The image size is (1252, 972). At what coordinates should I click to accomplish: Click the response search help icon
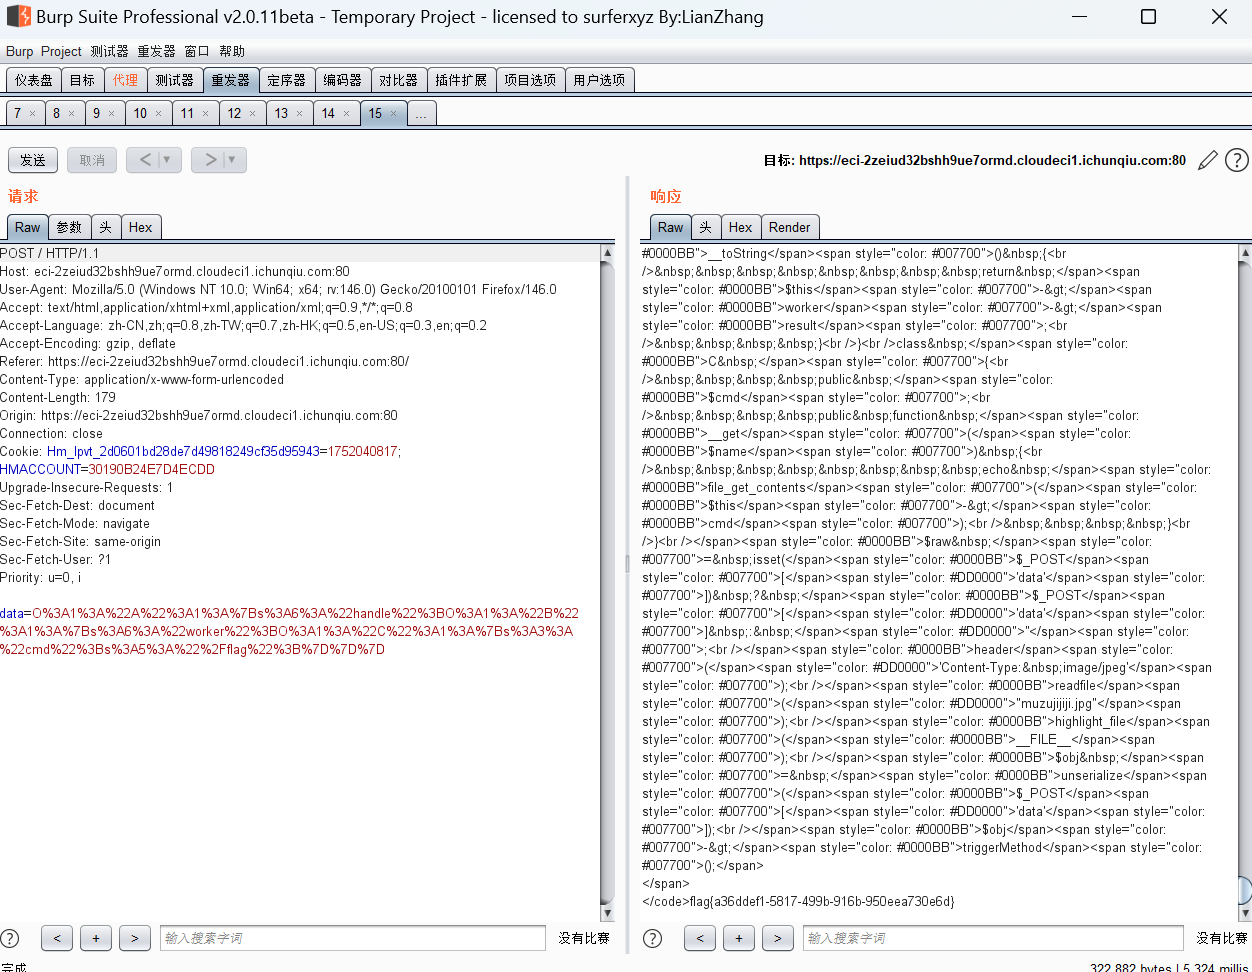click(x=653, y=938)
